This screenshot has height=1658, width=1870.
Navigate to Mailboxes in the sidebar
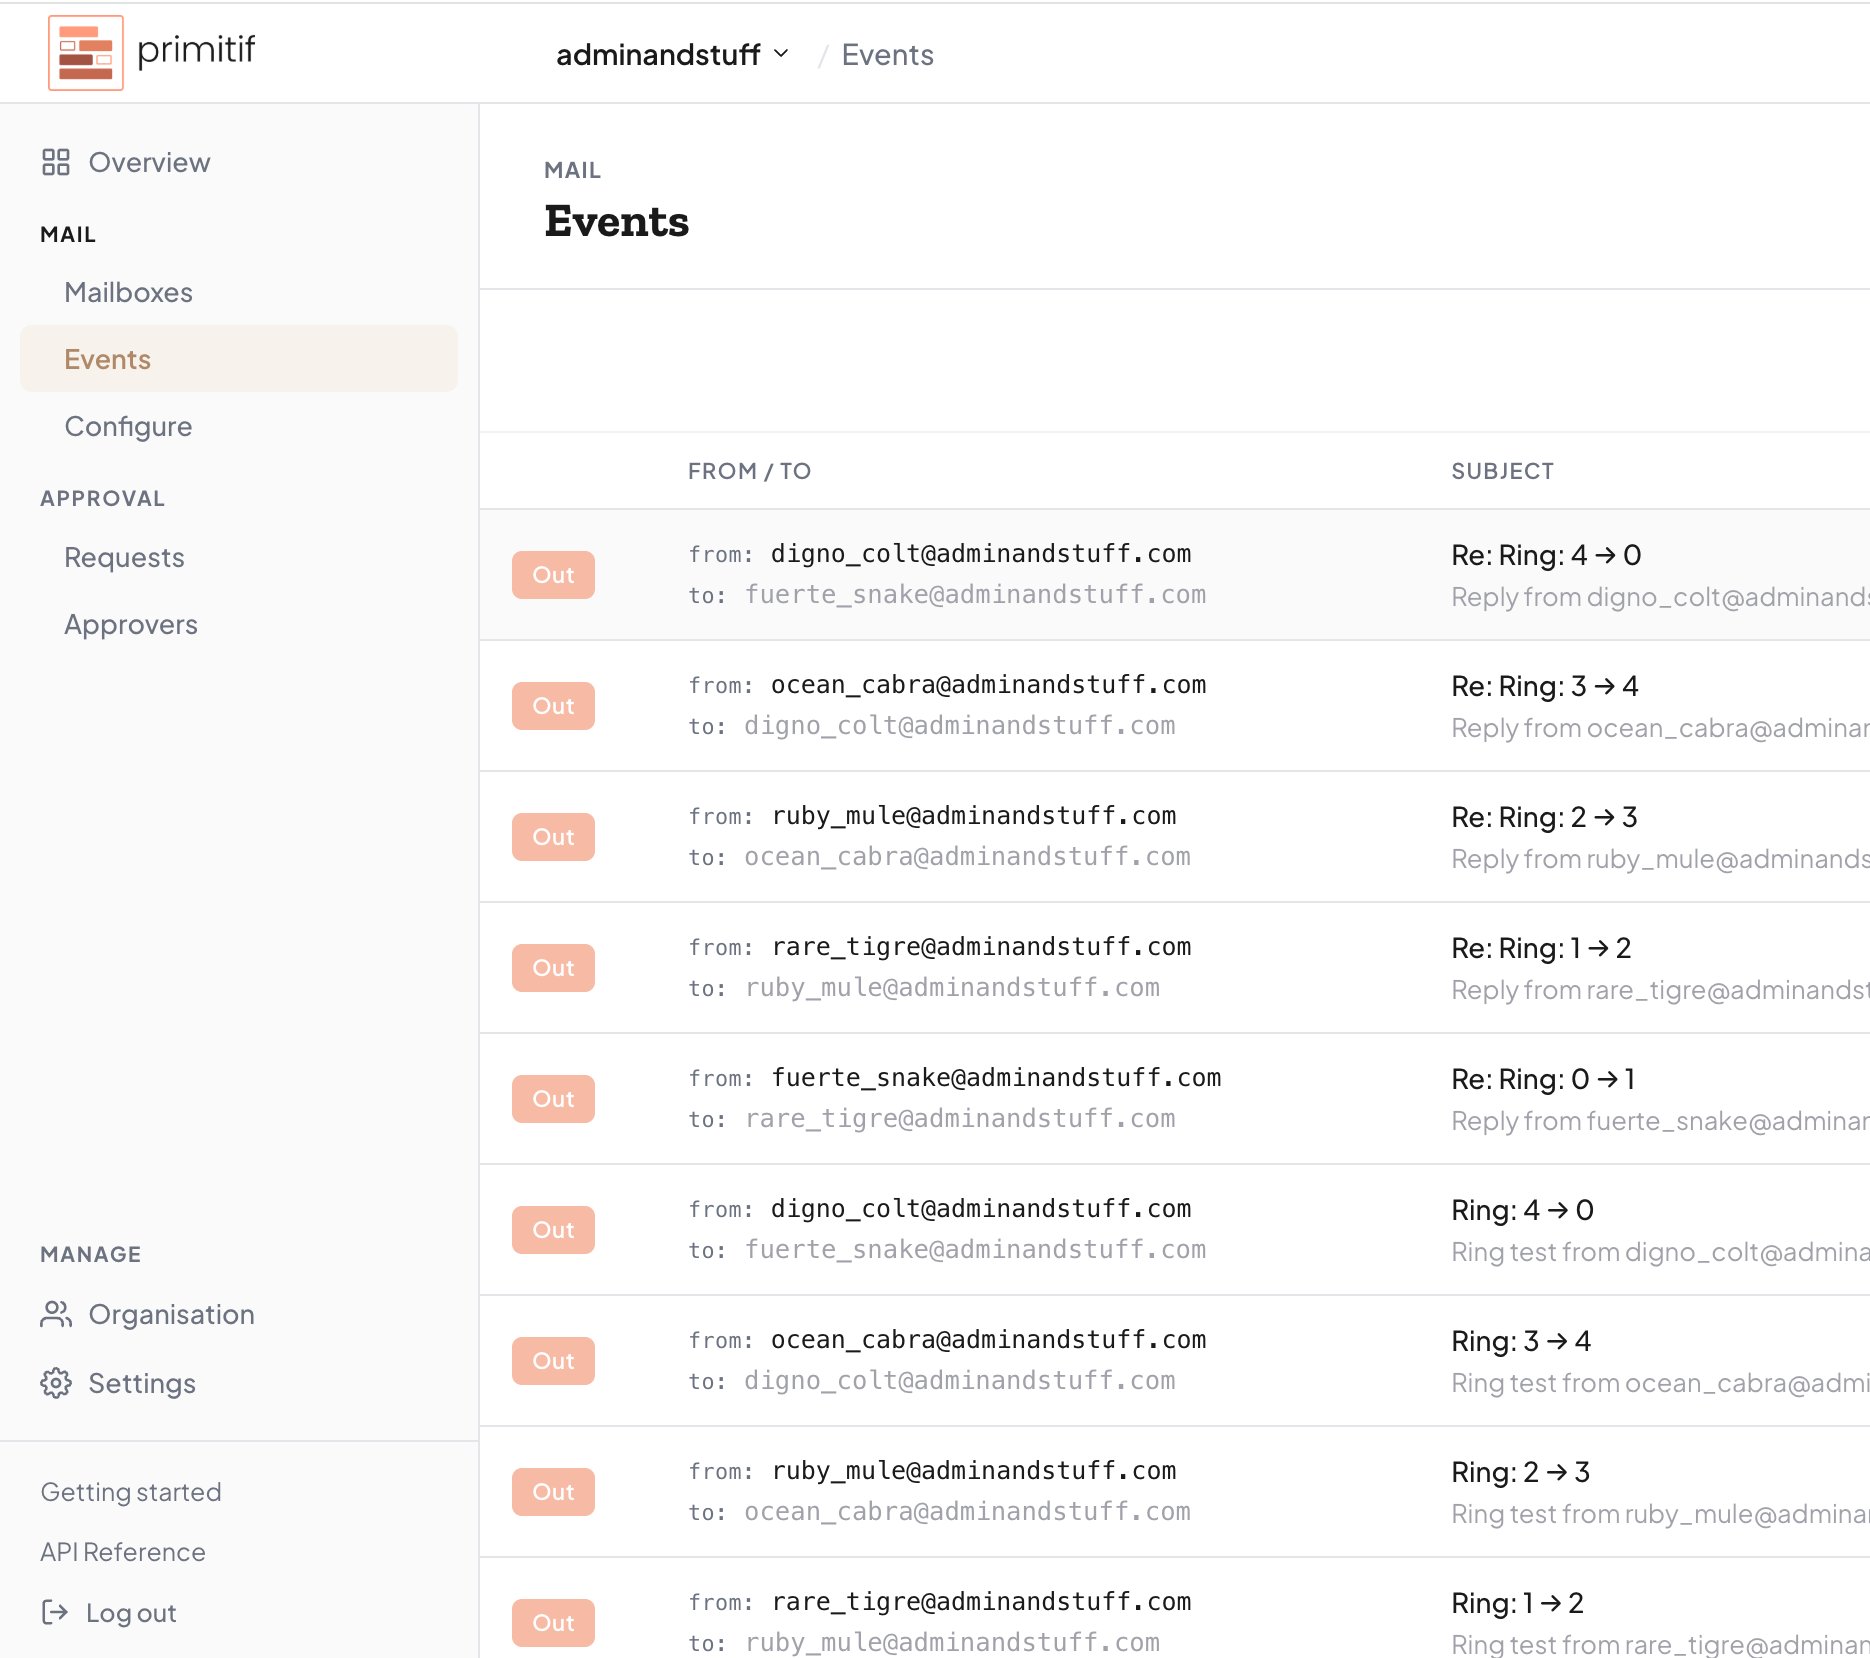pyautogui.click(x=128, y=292)
